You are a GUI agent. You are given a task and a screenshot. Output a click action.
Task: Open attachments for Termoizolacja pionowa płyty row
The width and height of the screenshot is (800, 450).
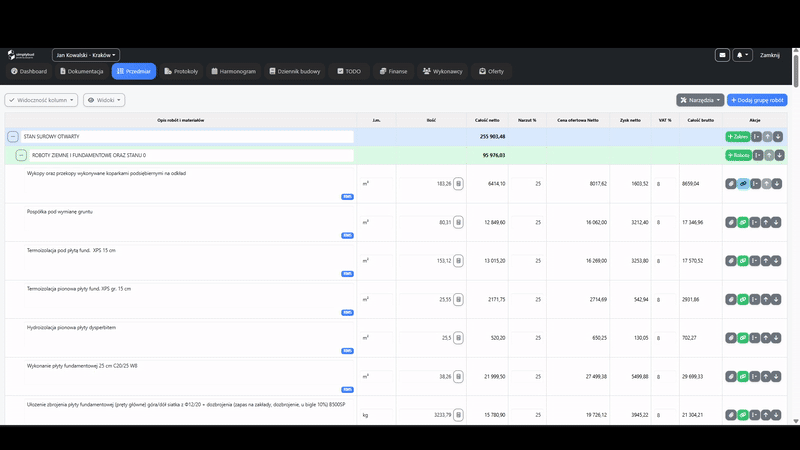[731, 299]
